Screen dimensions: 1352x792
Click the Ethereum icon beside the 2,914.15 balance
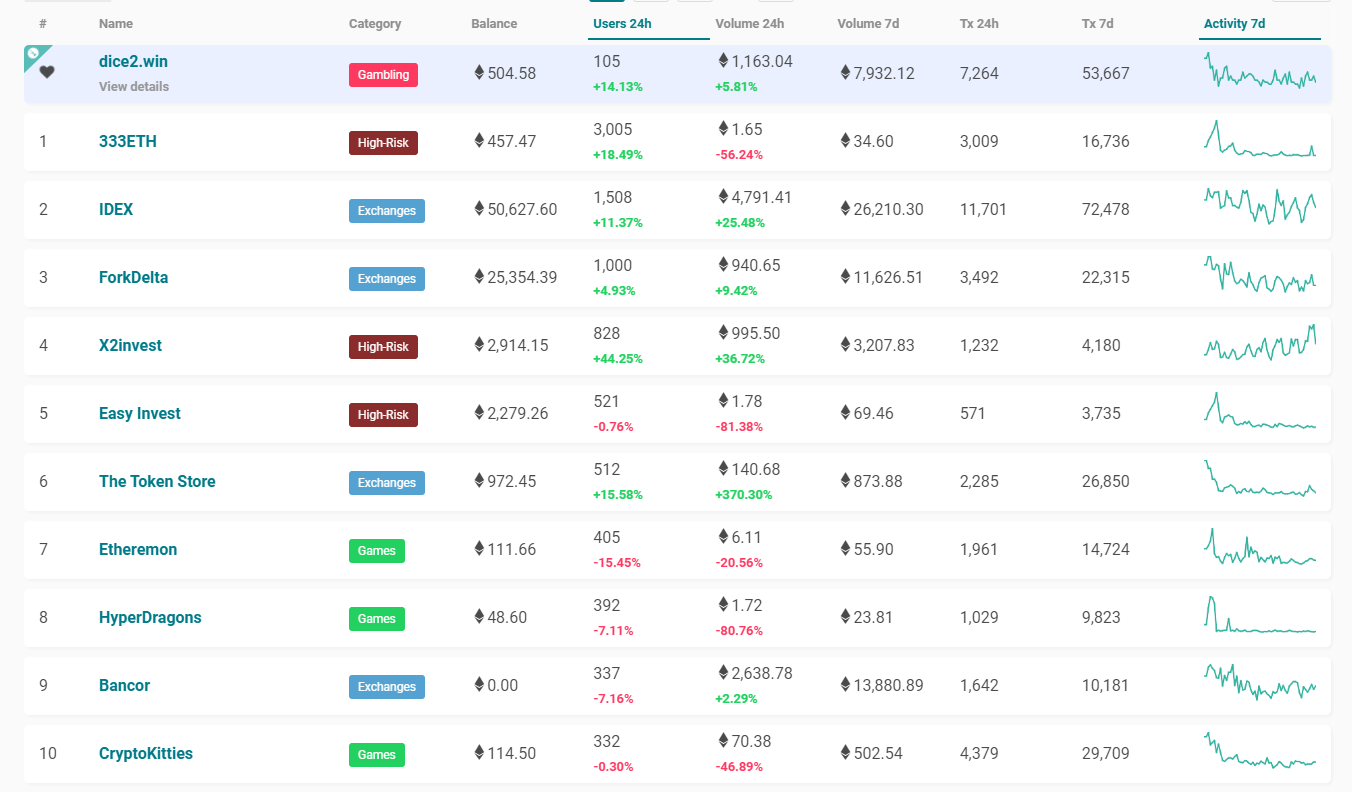coord(479,345)
